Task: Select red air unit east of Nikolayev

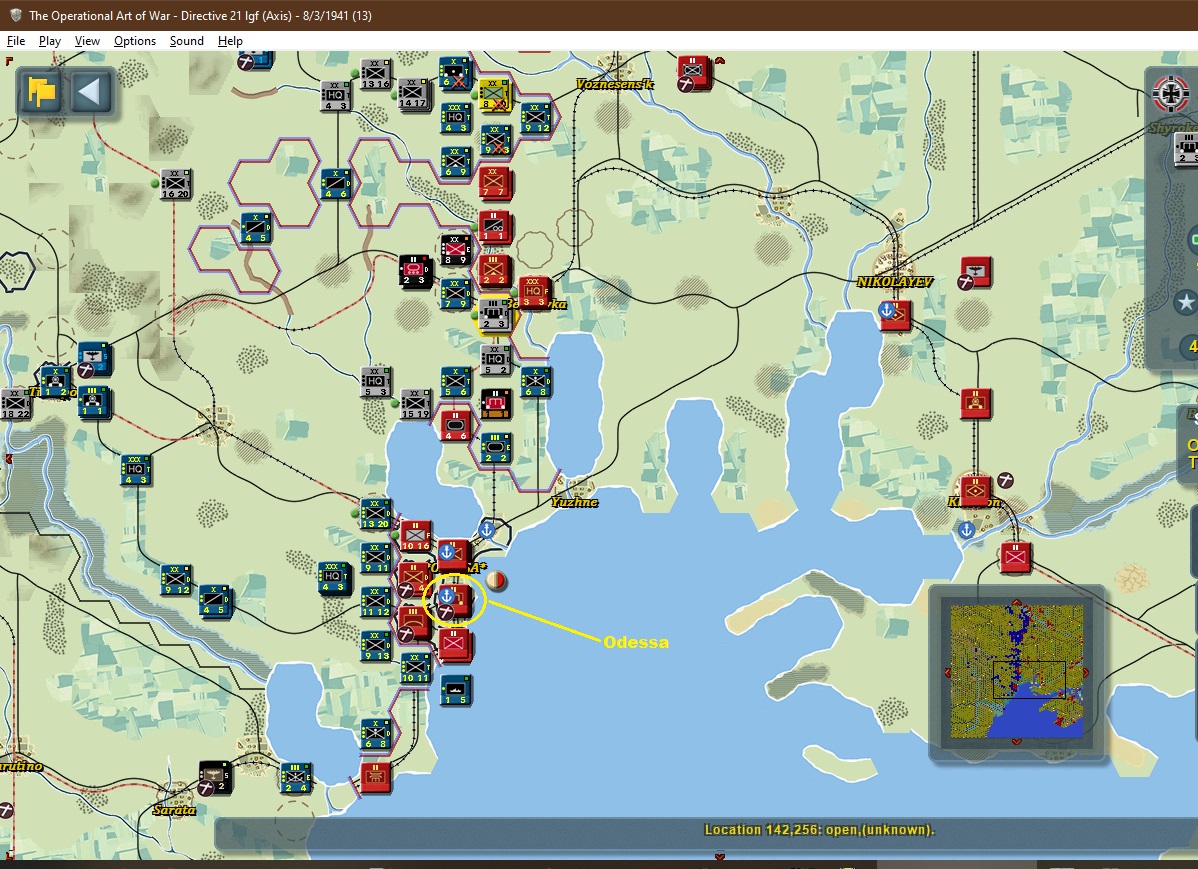Action: [976, 271]
